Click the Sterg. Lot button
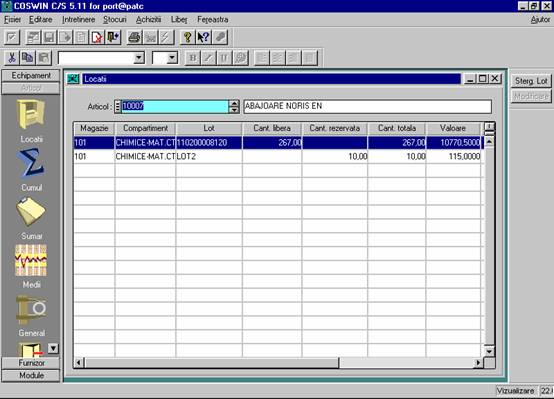Image resolution: width=554 pixels, height=399 pixels. (531, 81)
